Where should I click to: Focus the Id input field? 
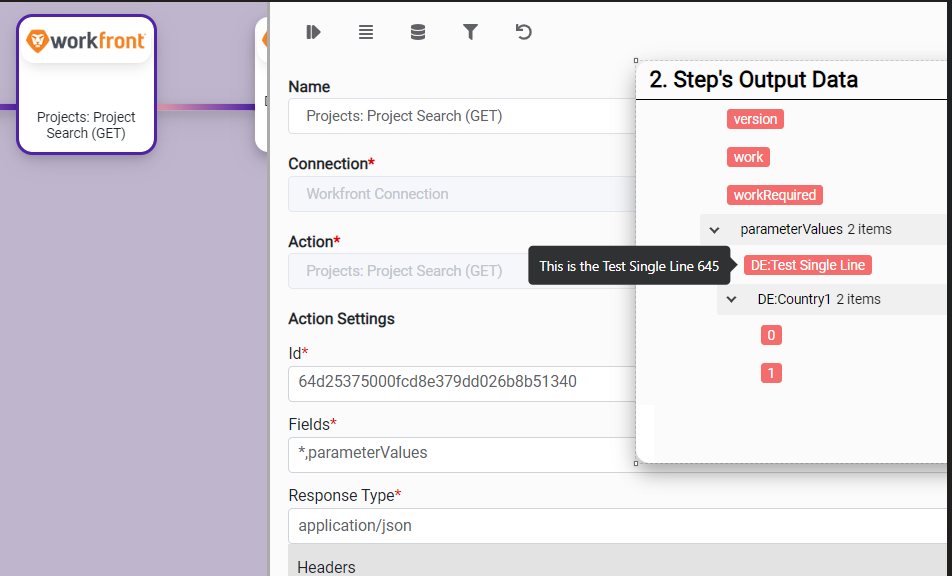[462, 382]
